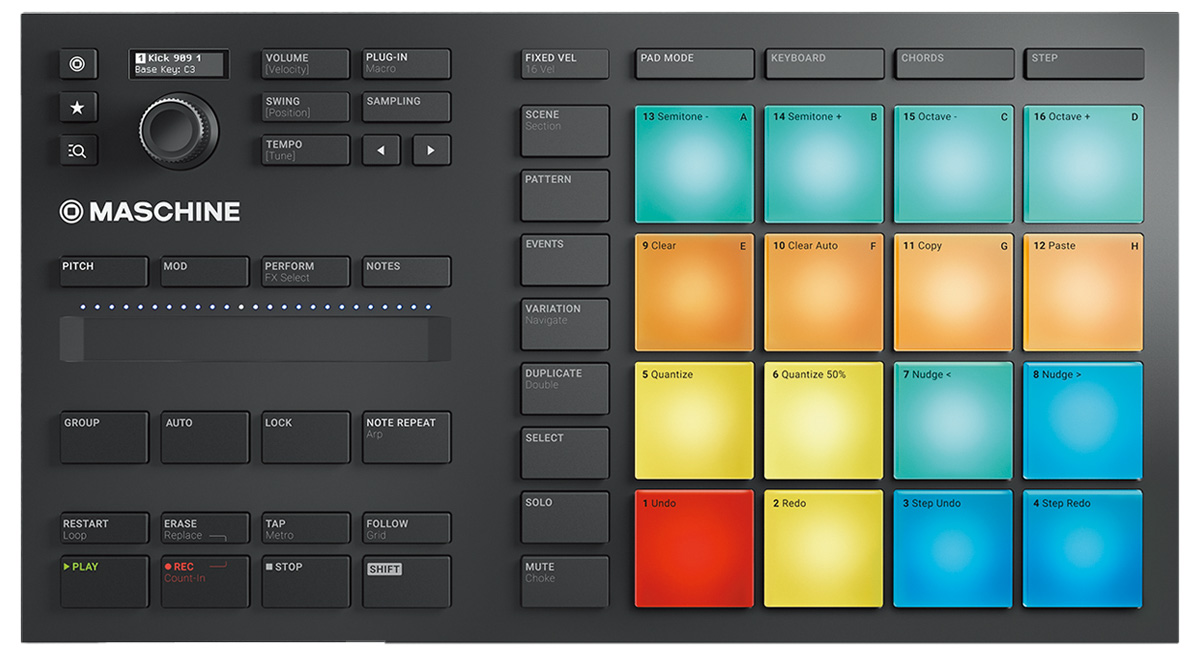
Task: Toggle the SOLO button
Action: pyautogui.click(x=564, y=518)
